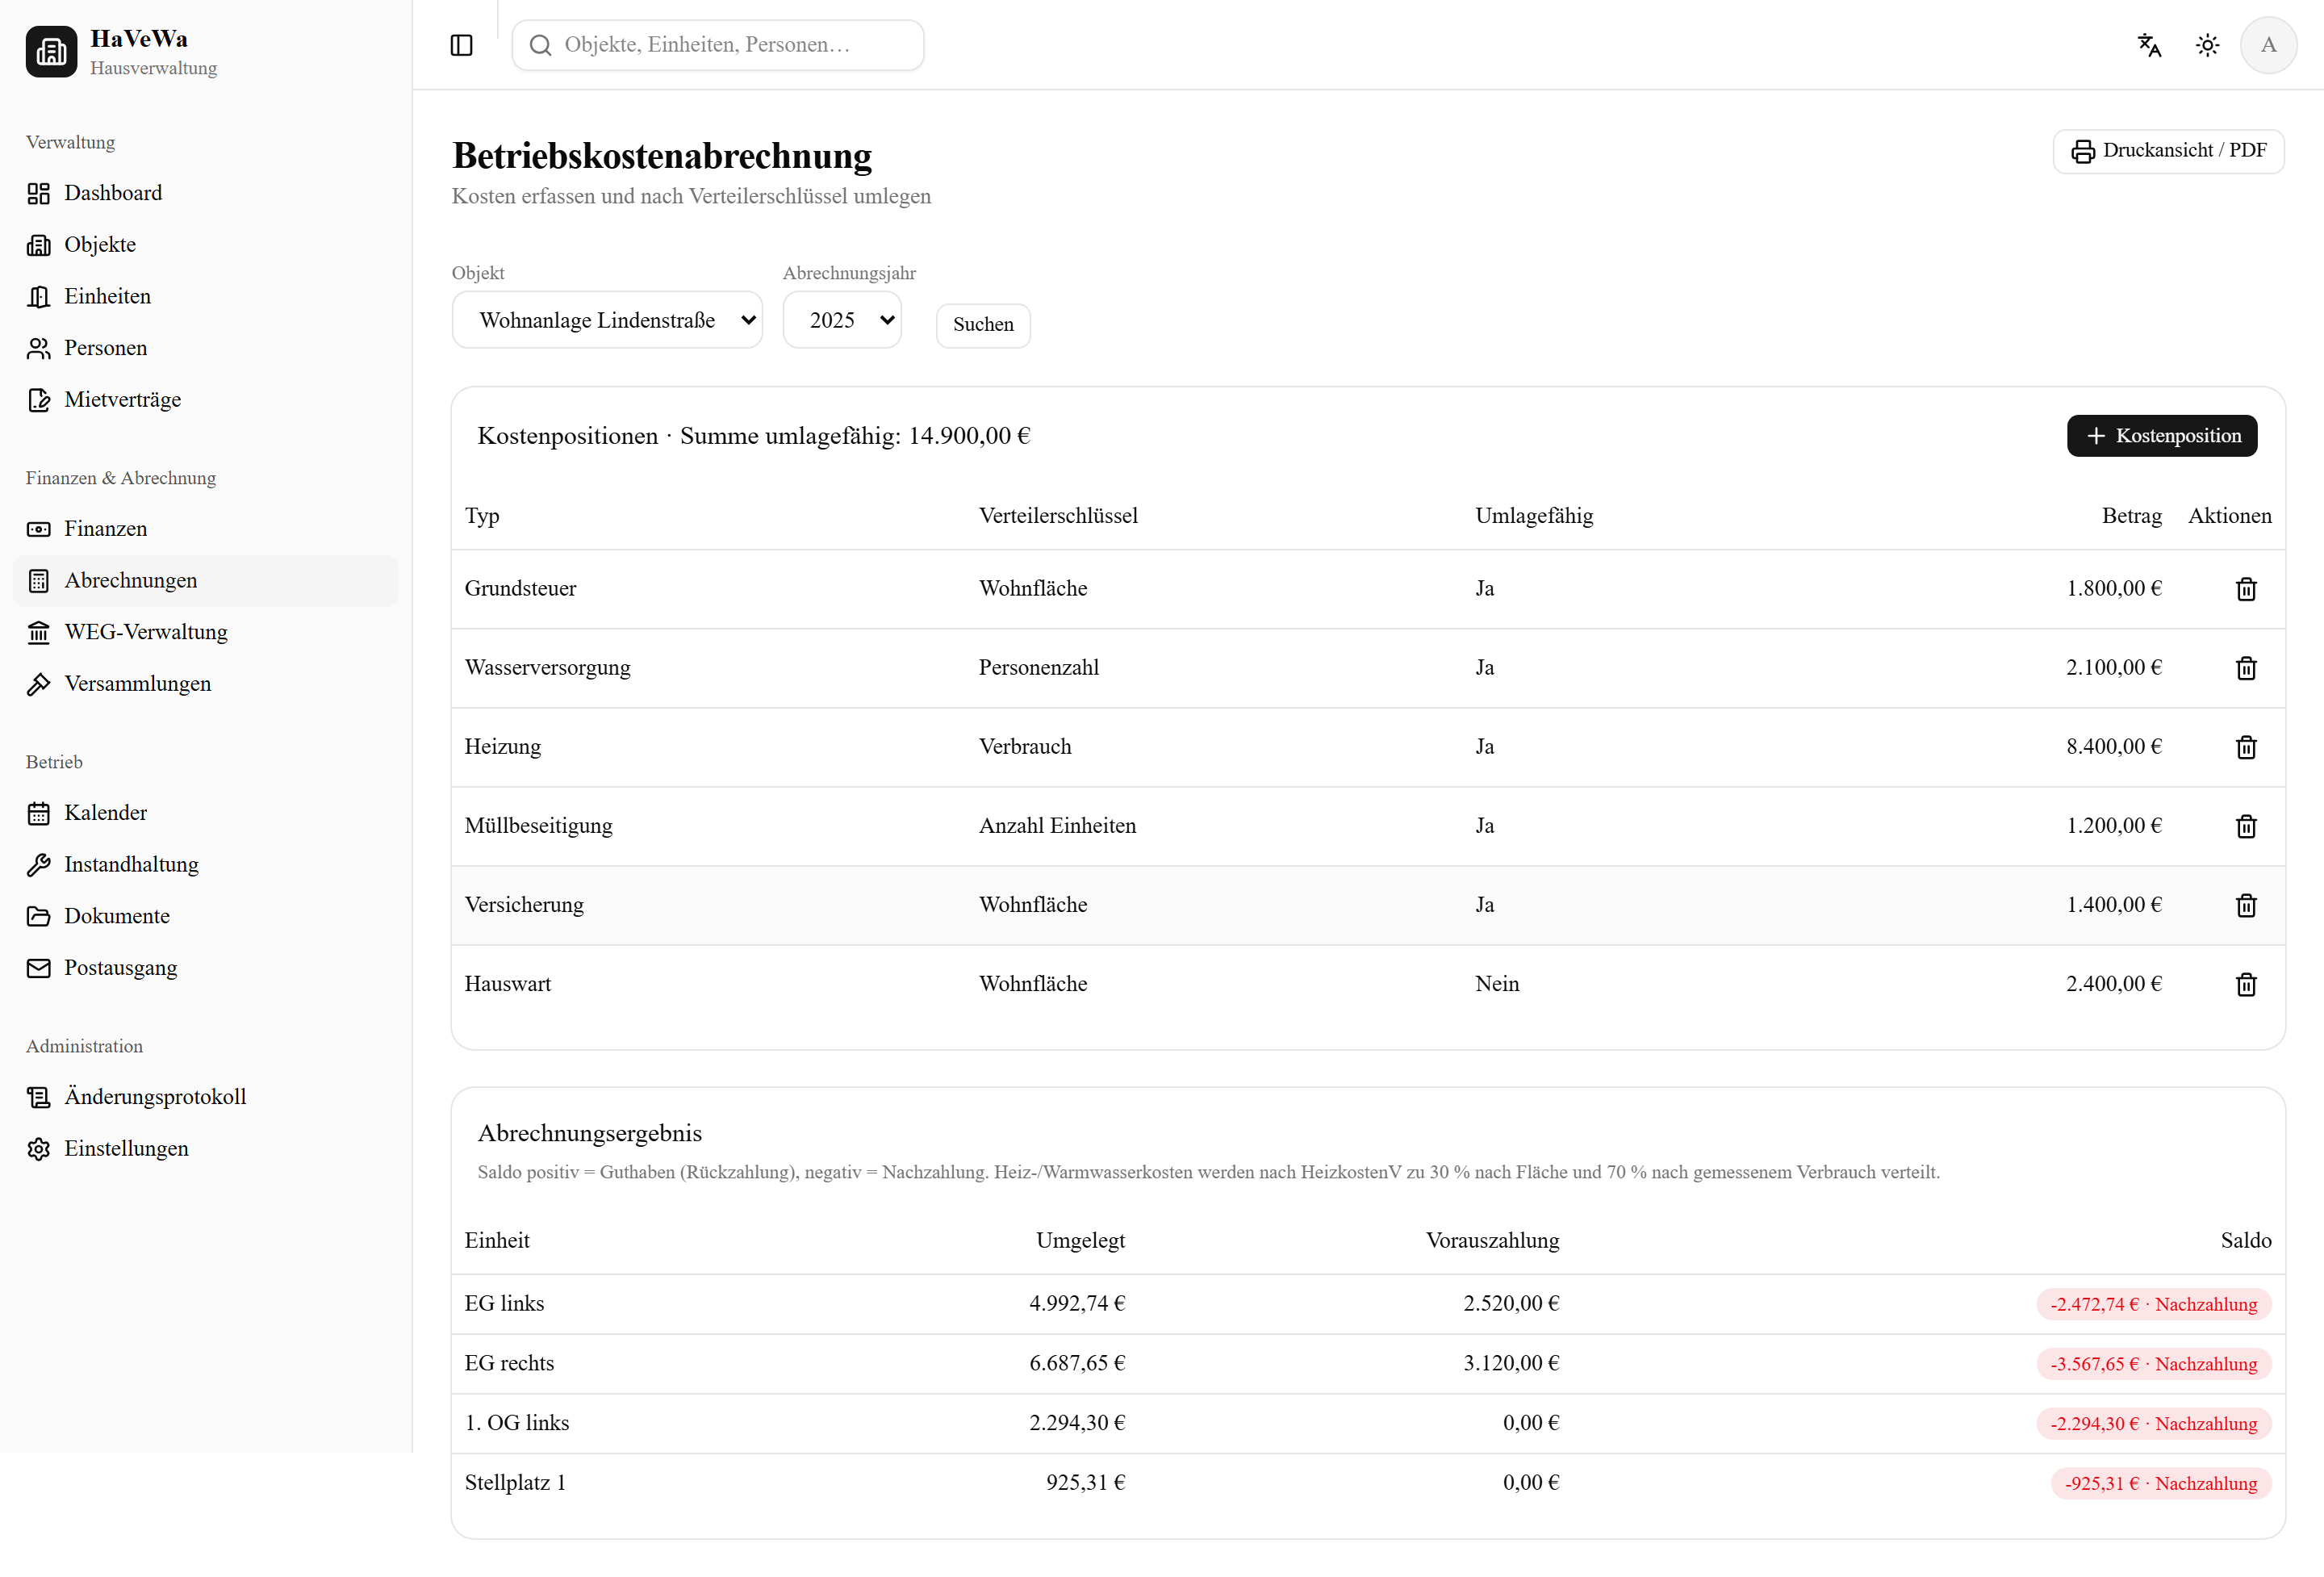Open Dokumente in sidebar
This screenshot has width=2324, height=1577.
point(206,916)
